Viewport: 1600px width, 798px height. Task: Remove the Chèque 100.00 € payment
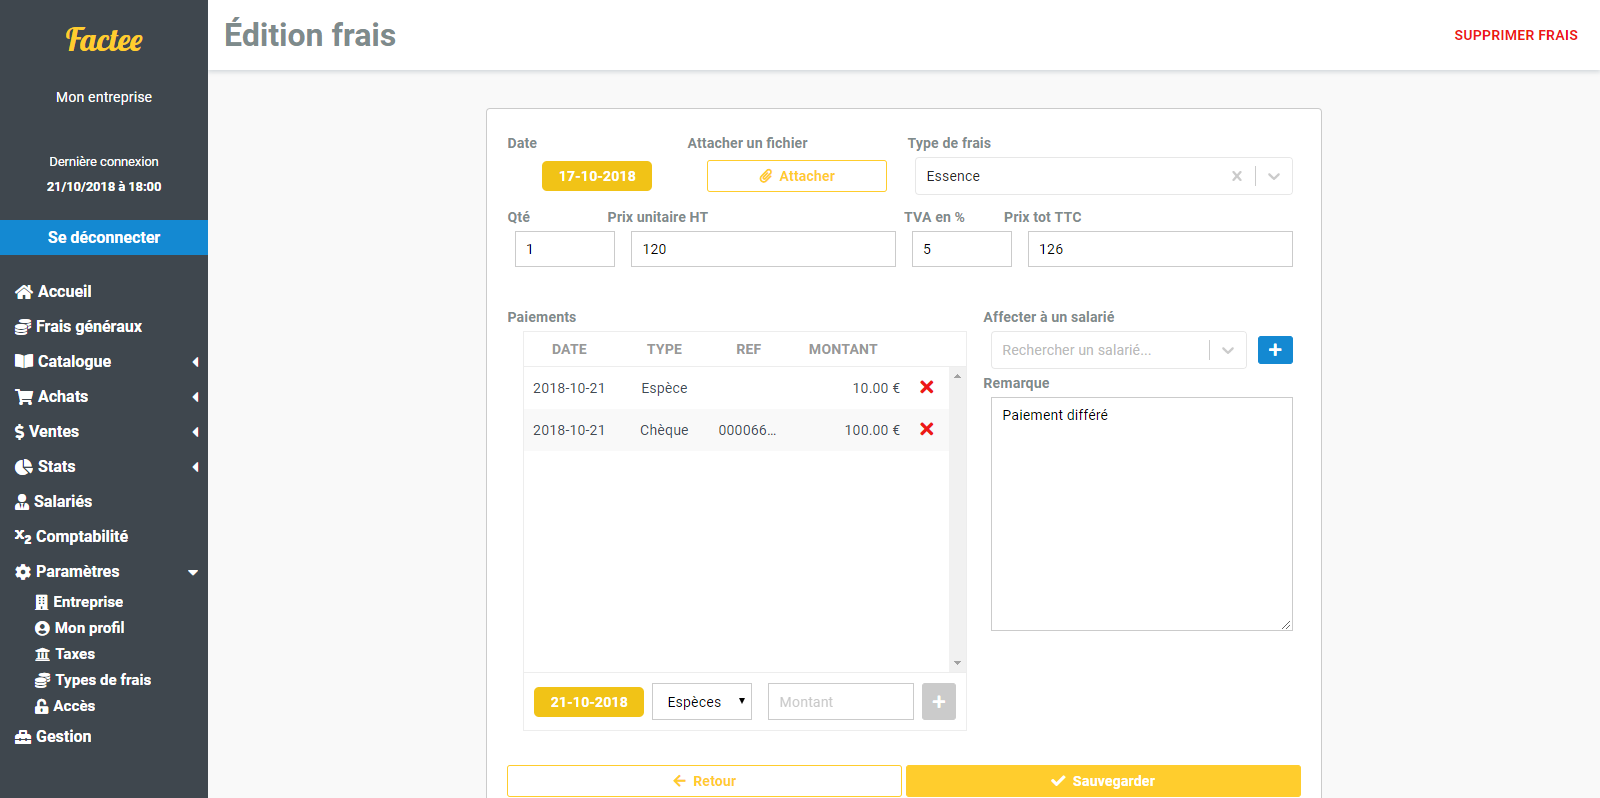[x=926, y=430]
